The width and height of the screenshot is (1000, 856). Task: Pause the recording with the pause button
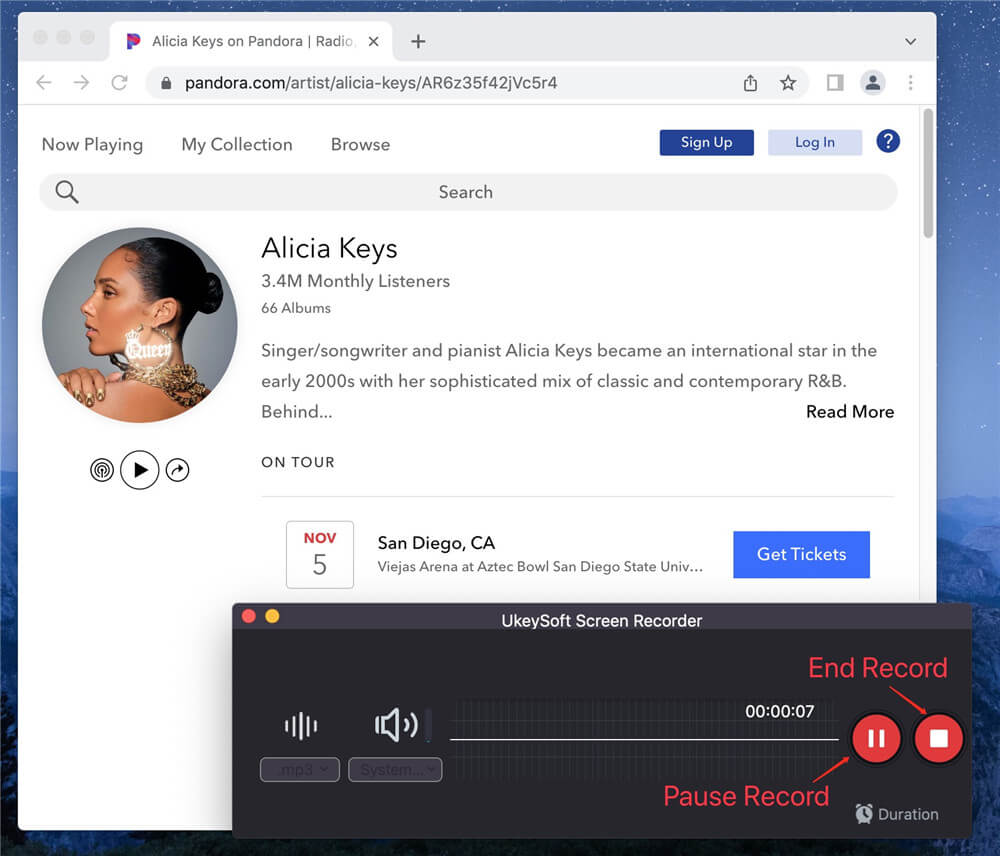pyautogui.click(x=876, y=738)
